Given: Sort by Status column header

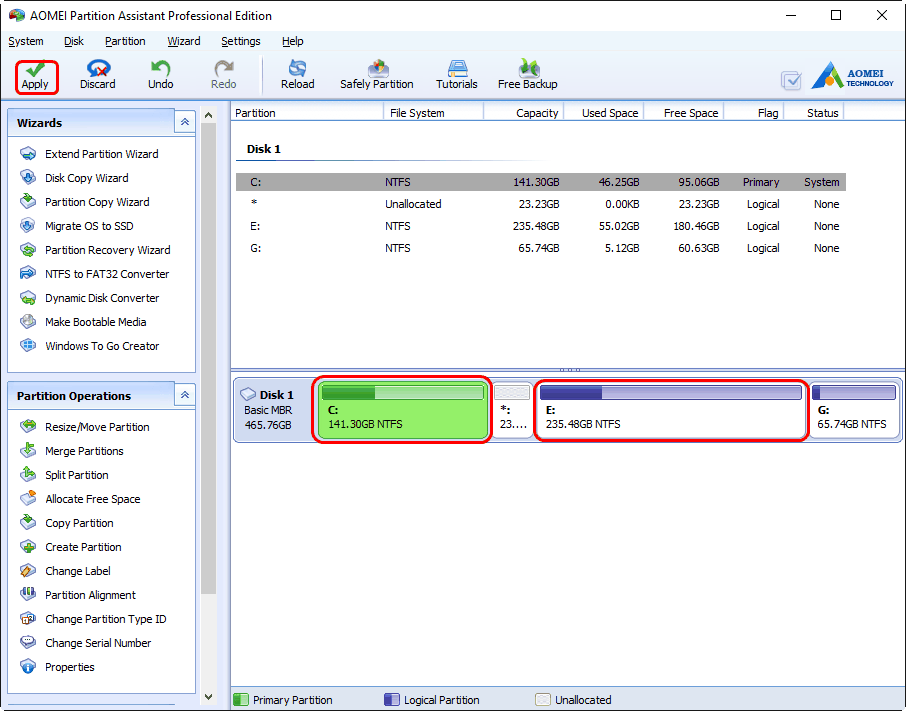Looking at the screenshot, I should tap(814, 113).
